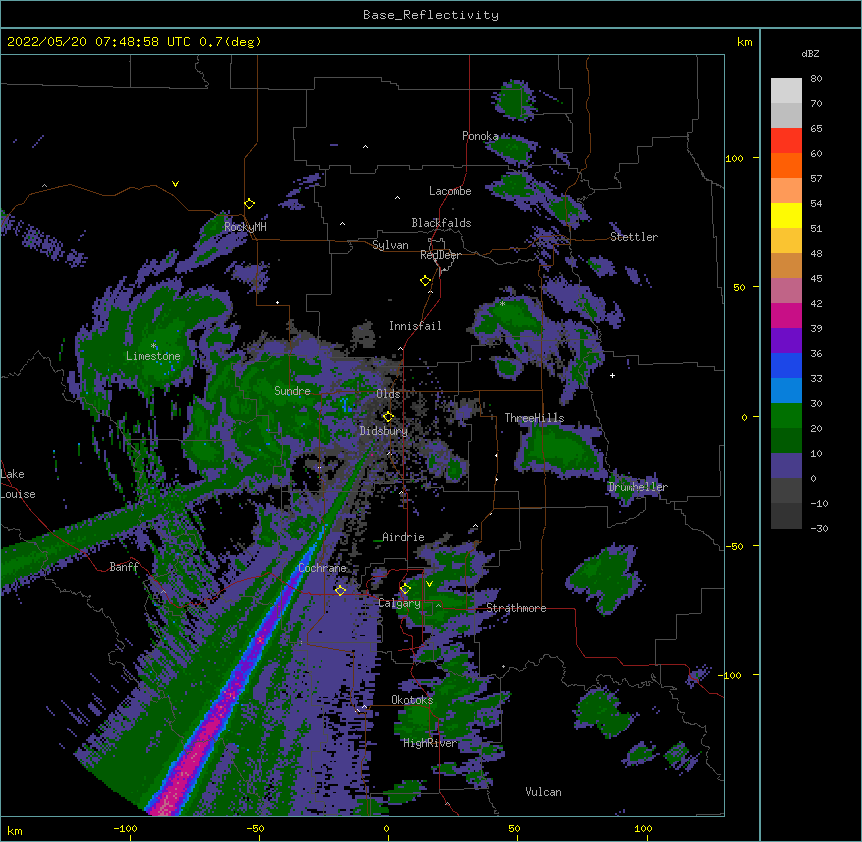Click the HighRiver label
862x842 pixels.
[430, 743]
